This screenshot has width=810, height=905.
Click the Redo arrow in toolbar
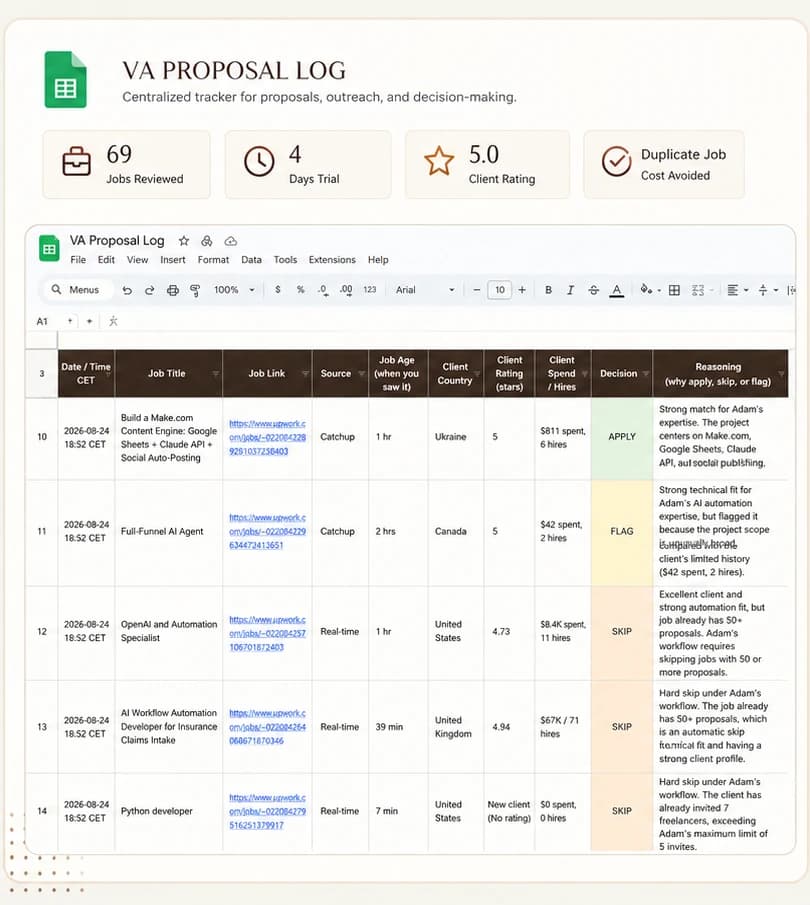pos(150,290)
